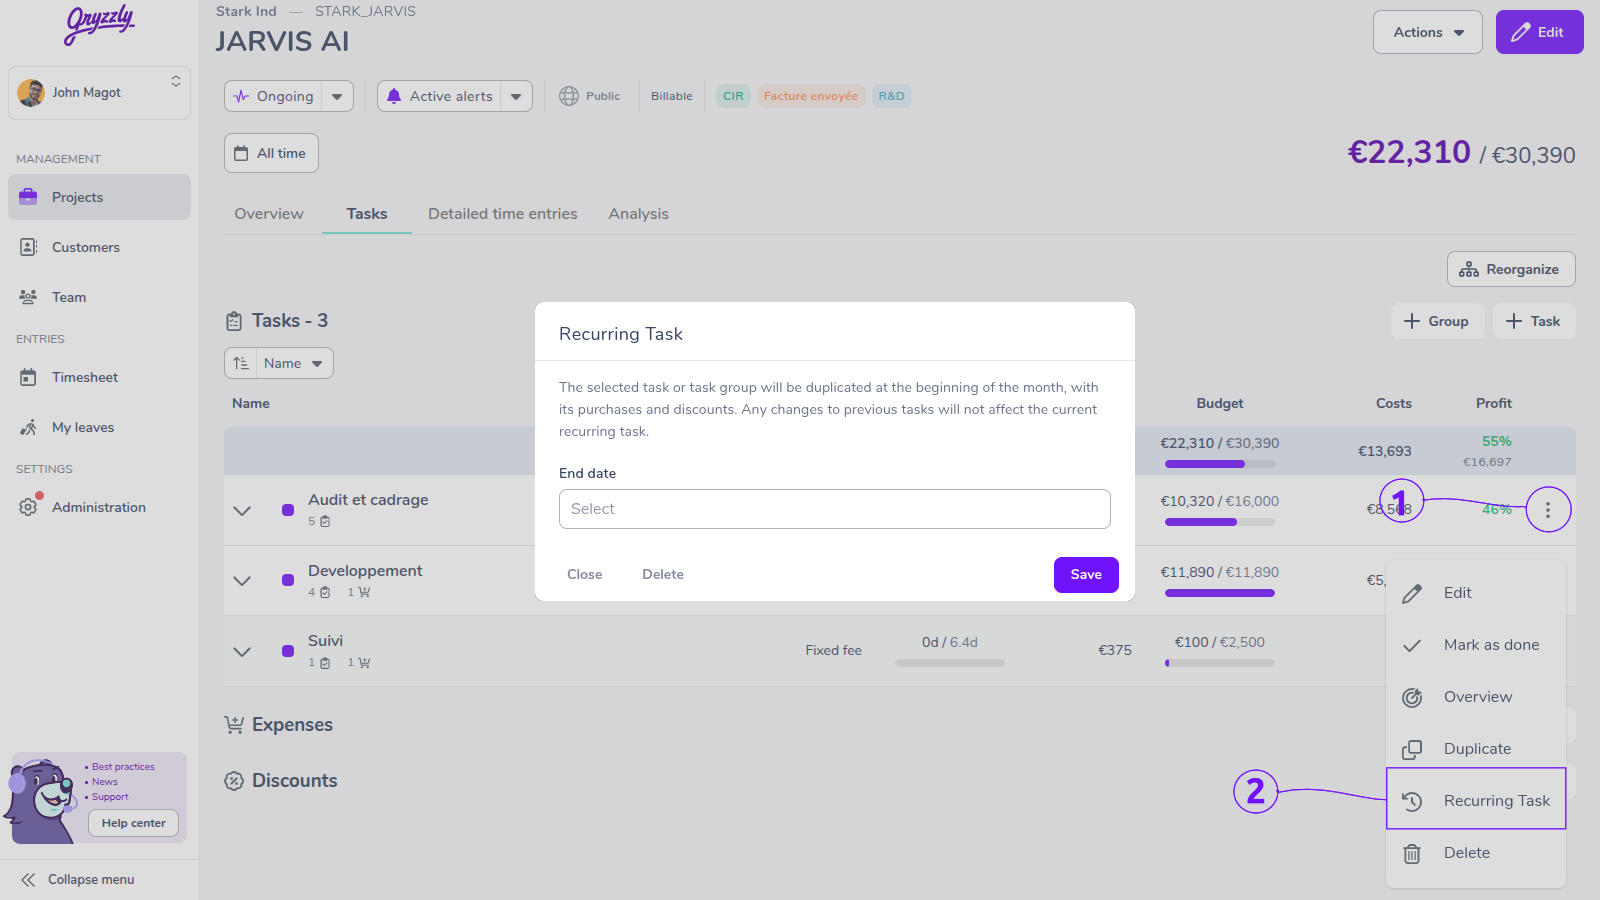This screenshot has width=1600, height=900.
Task: Expand the Suivi task group
Action: [x=242, y=651]
